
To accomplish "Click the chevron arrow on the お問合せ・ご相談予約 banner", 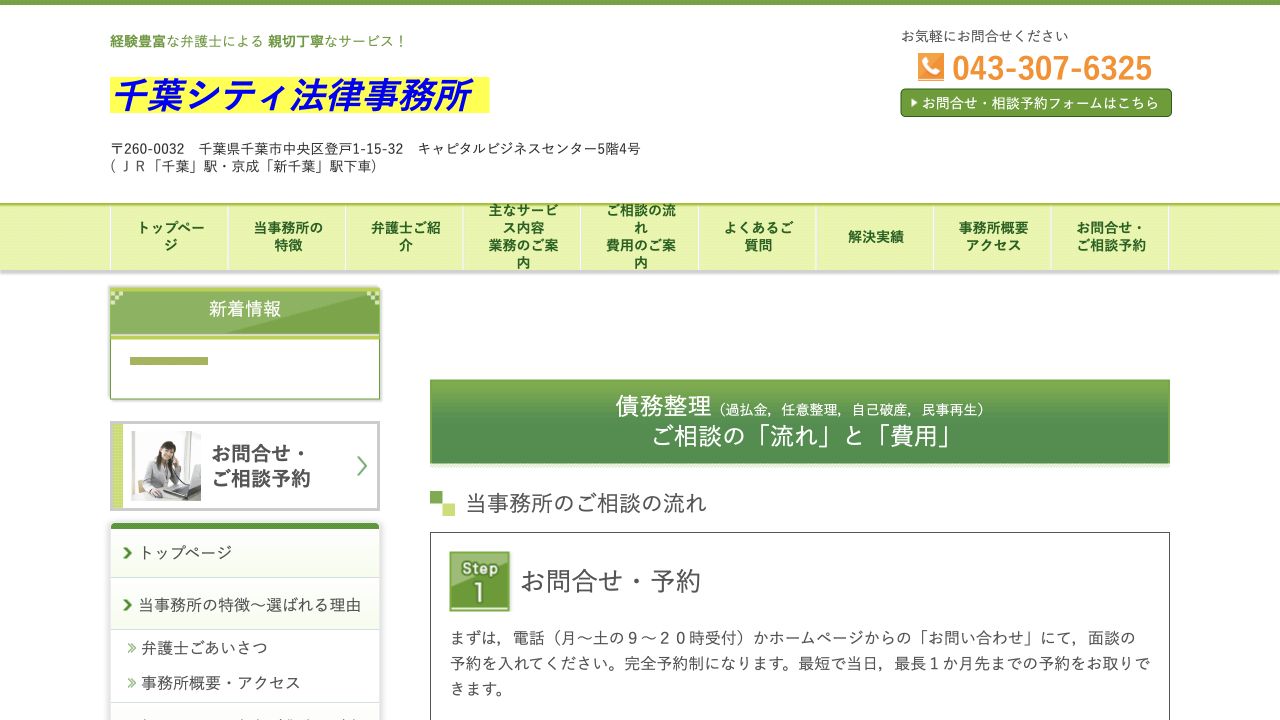I will [362, 466].
